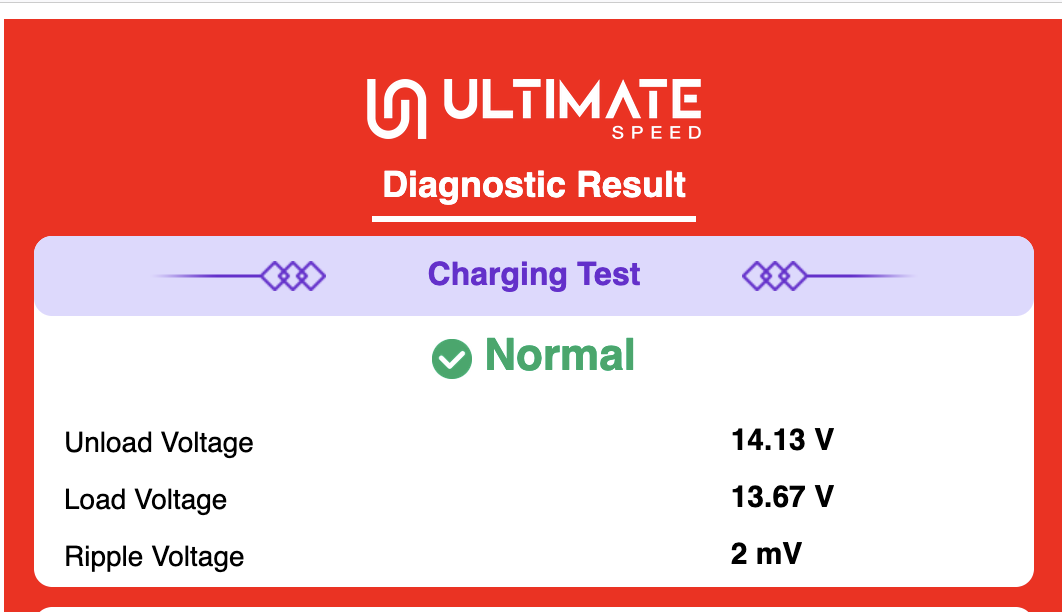The height and width of the screenshot is (612, 1062).
Task: Click the Charging Test section header
Action: pyautogui.click(x=534, y=275)
